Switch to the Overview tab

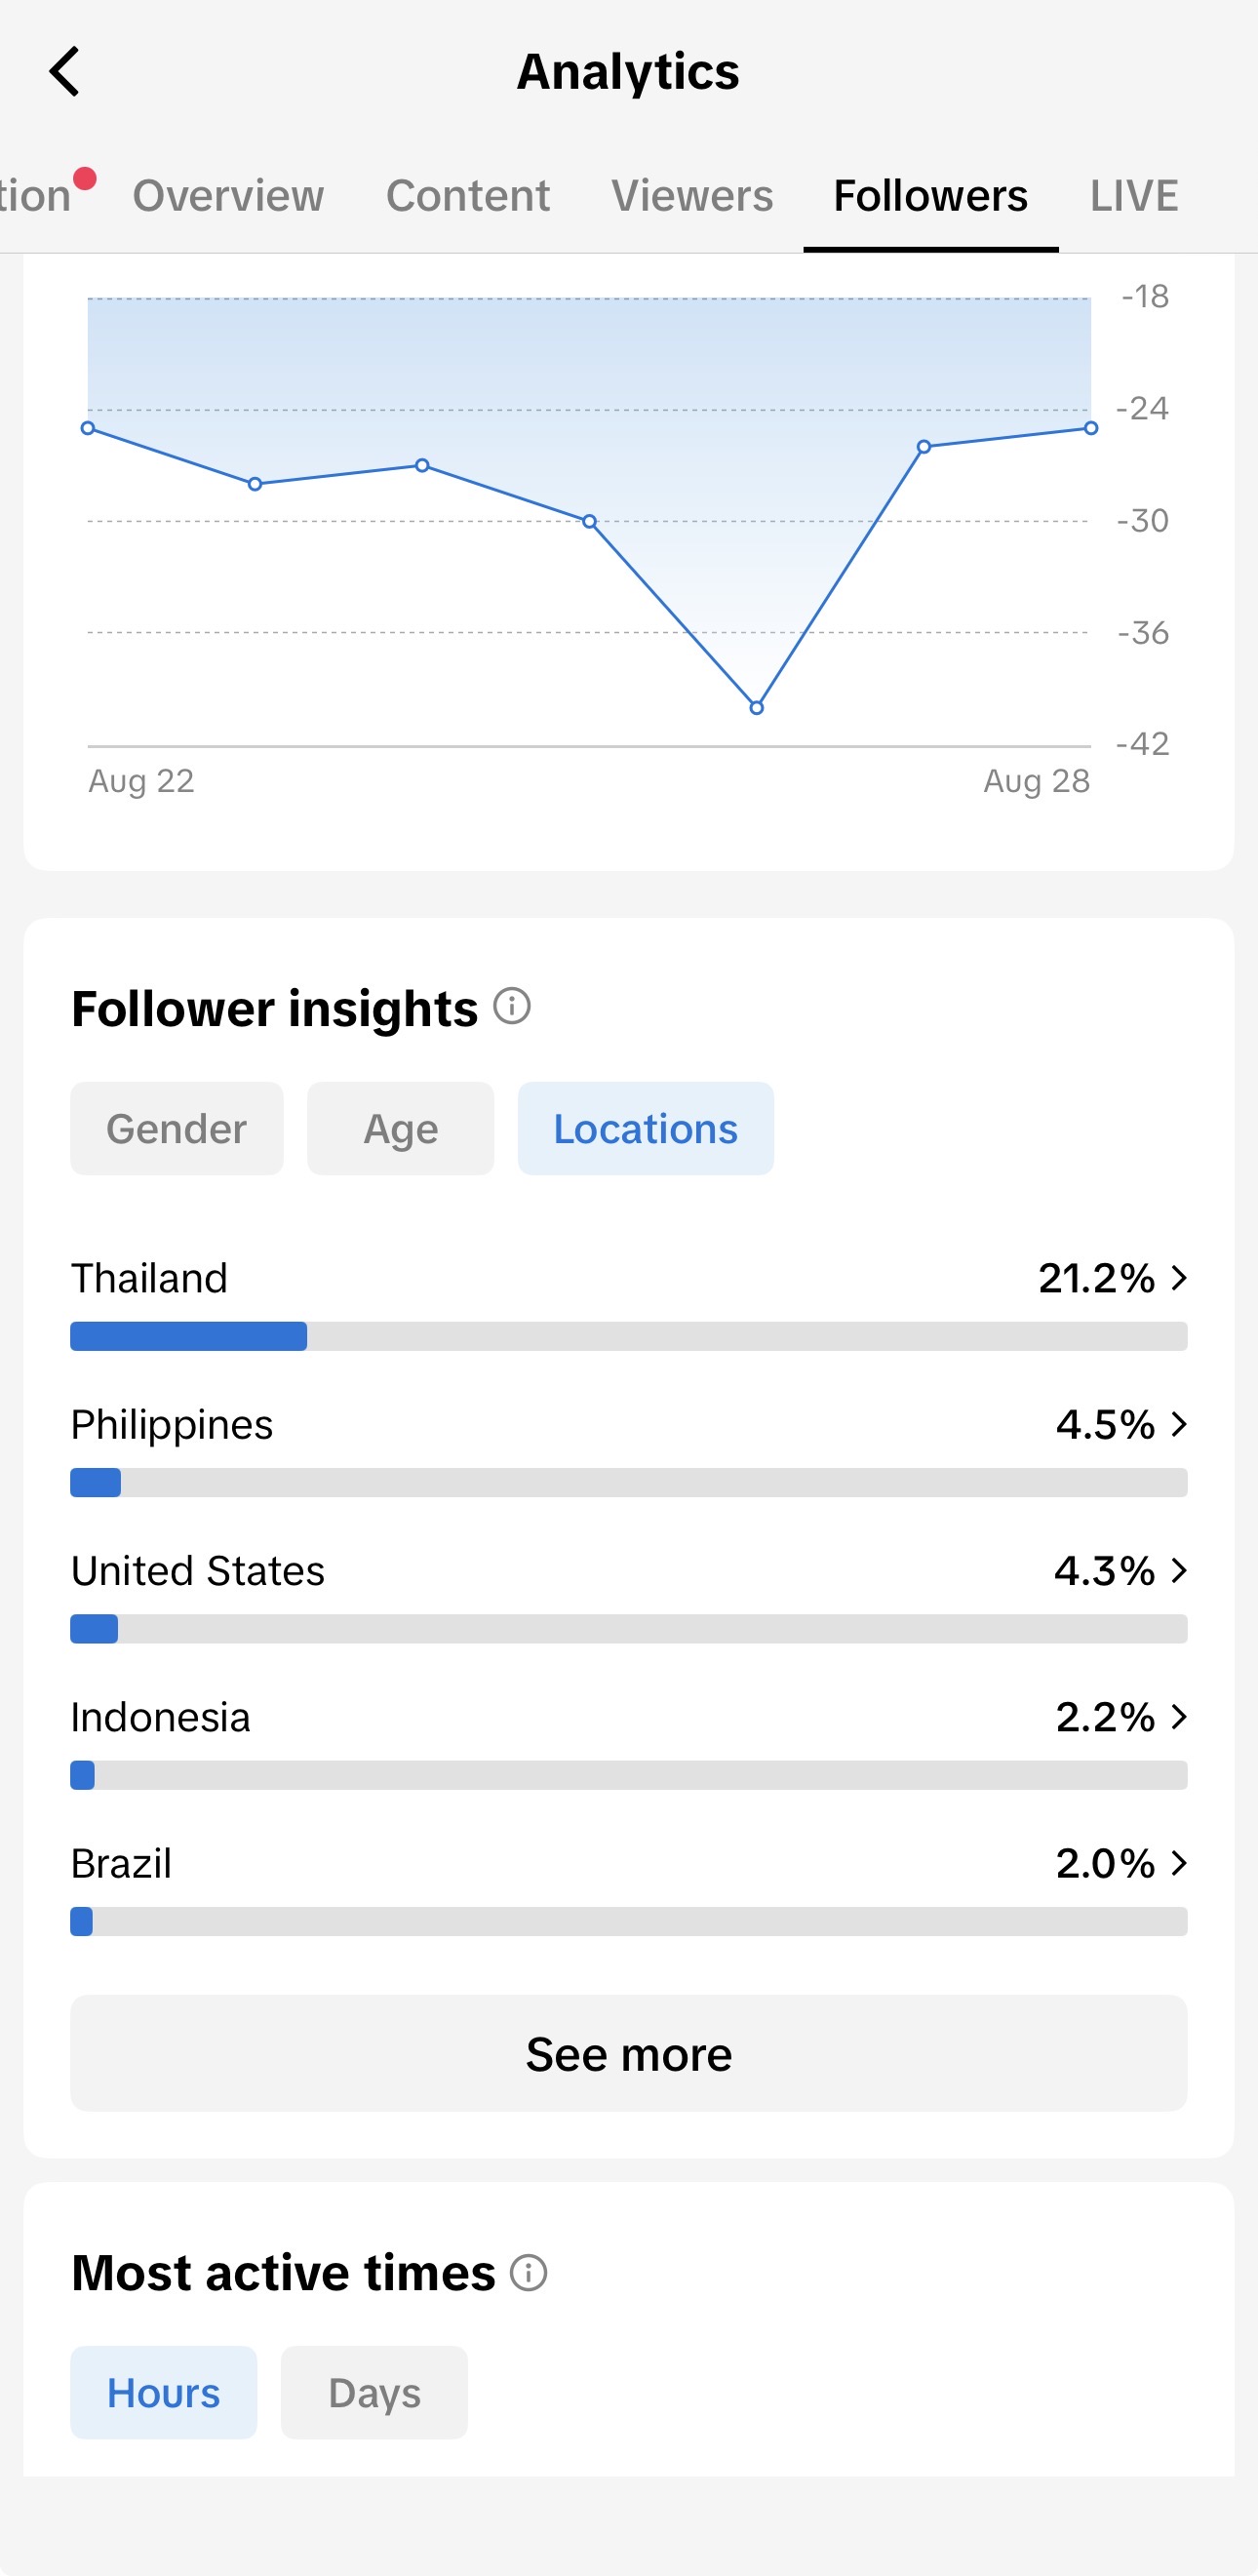(228, 195)
